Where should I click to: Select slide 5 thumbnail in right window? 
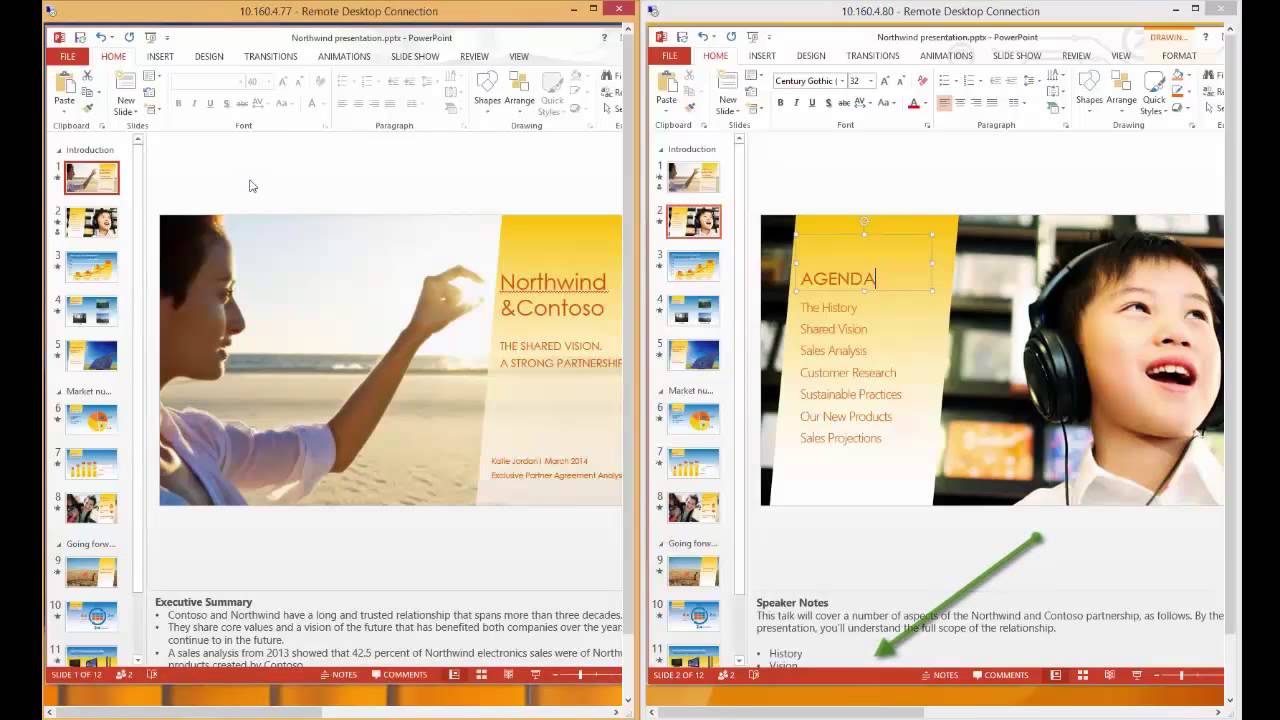point(693,355)
